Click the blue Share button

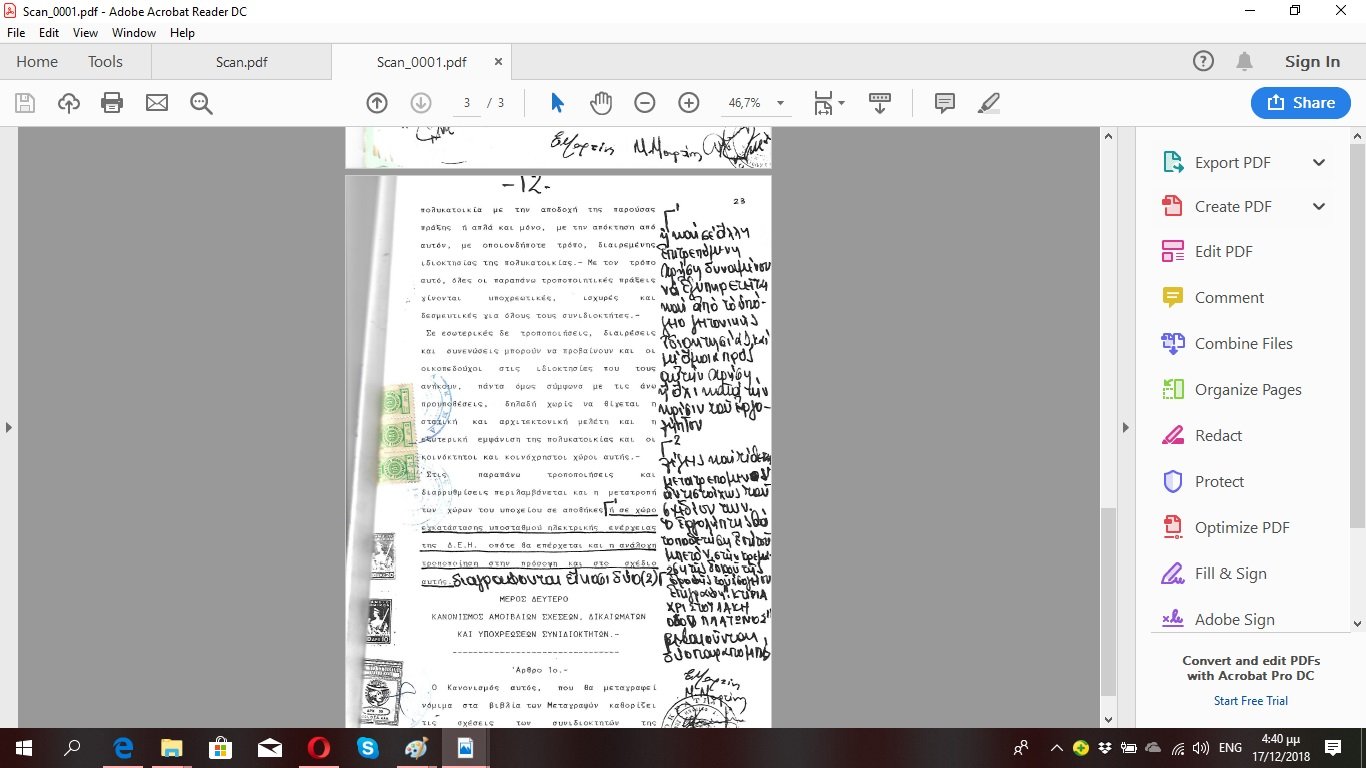[1300, 103]
